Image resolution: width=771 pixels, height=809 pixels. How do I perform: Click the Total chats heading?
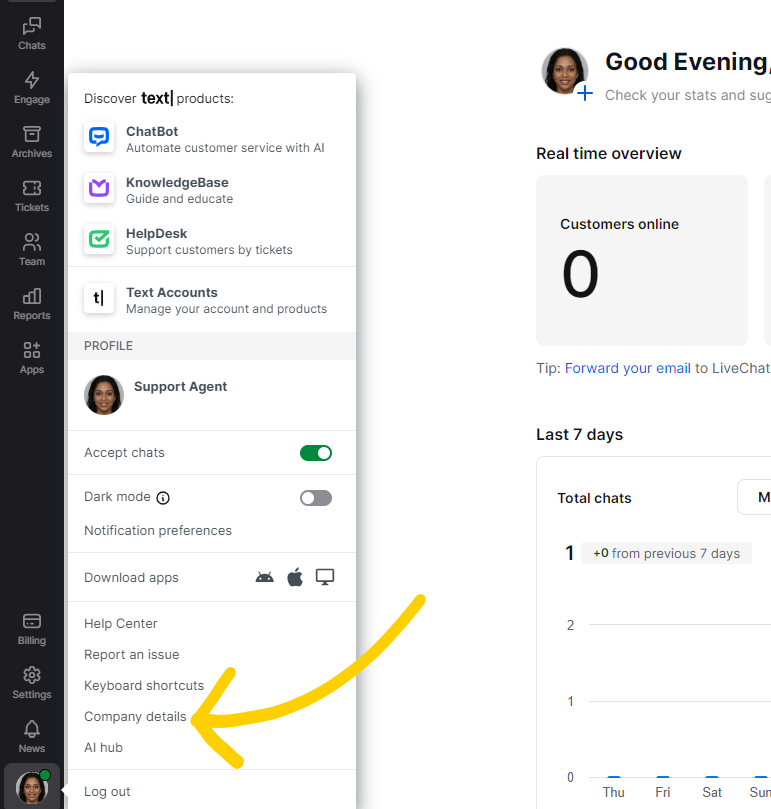point(594,498)
